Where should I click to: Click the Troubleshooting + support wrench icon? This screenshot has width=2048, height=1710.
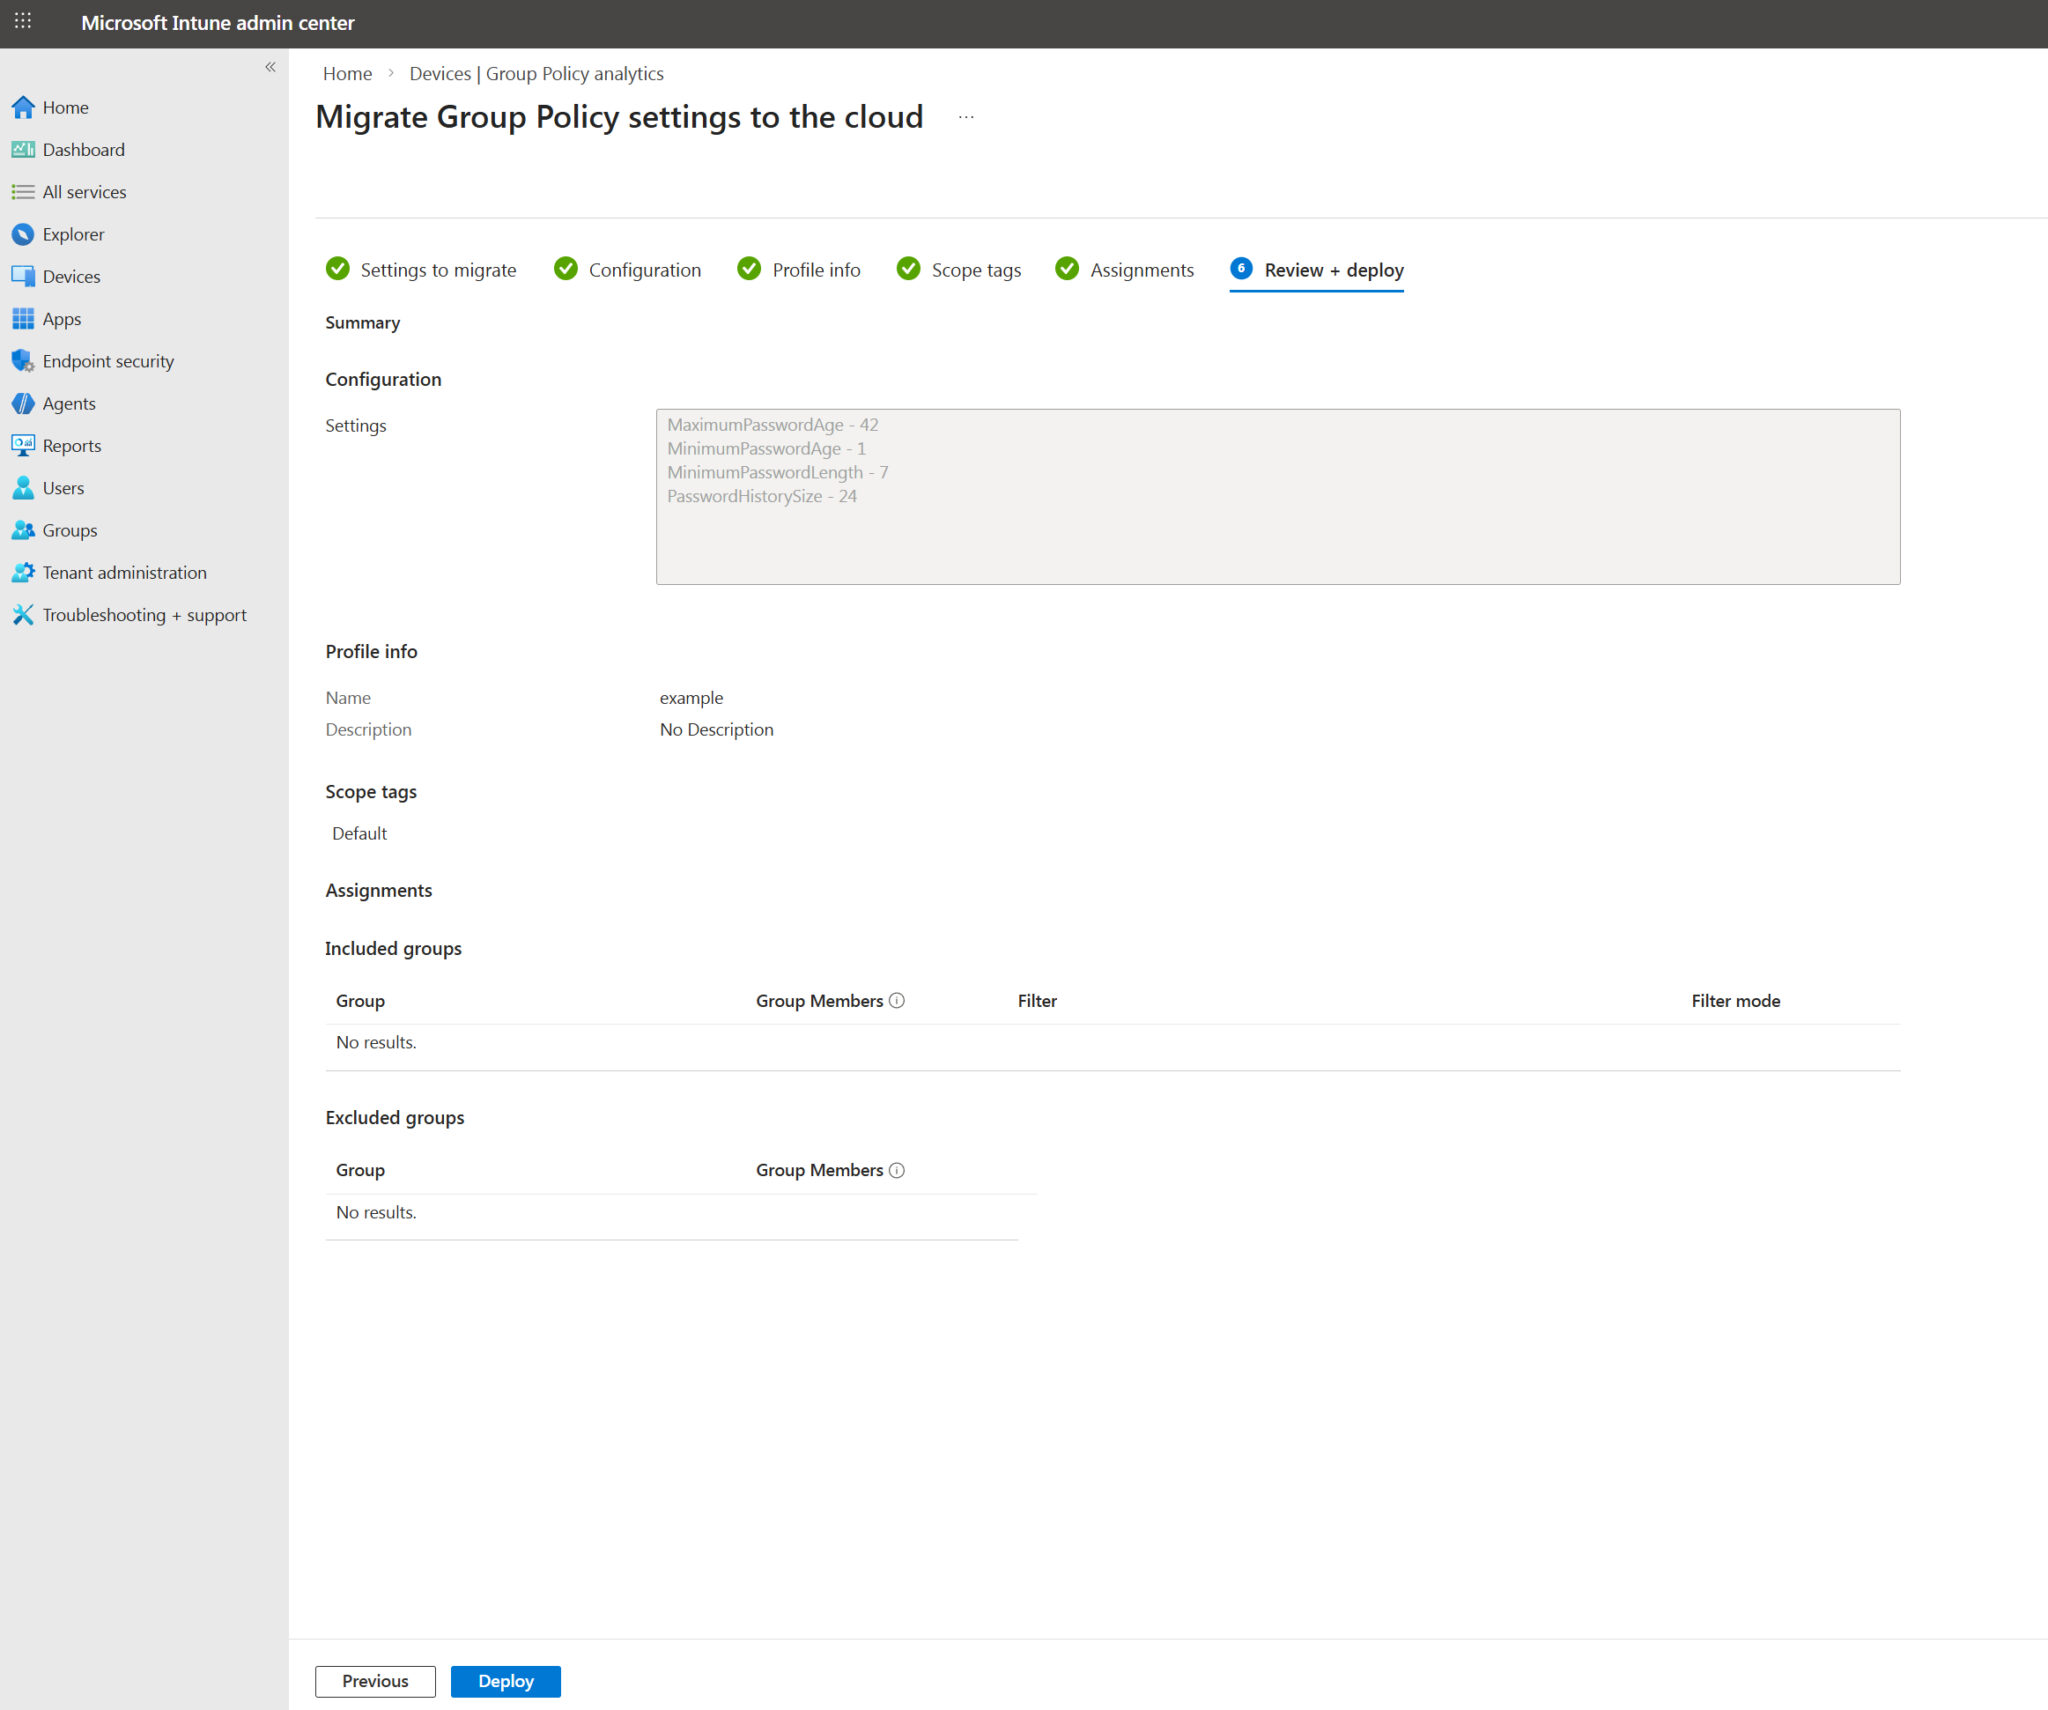click(23, 615)
